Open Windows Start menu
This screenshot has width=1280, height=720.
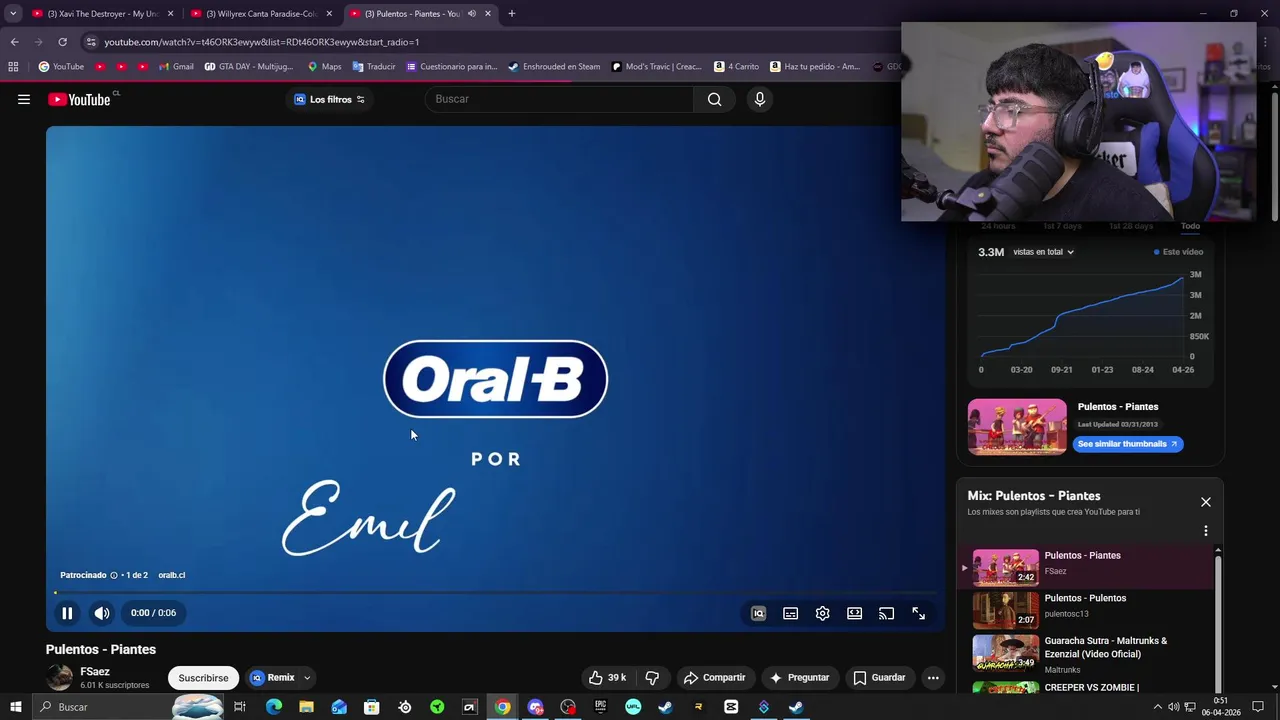tap(15, 707)
